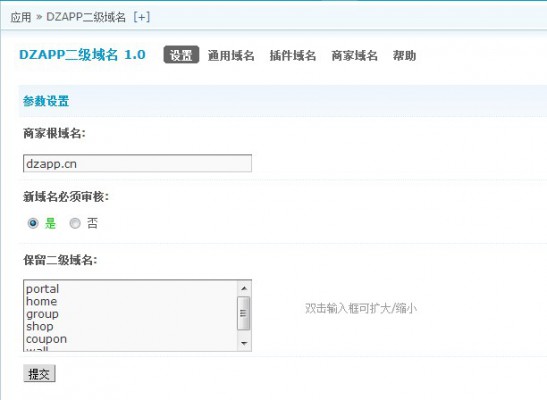The image size is (547, 400).
Task: Open the 设置 tab
Action: (181, 55)
